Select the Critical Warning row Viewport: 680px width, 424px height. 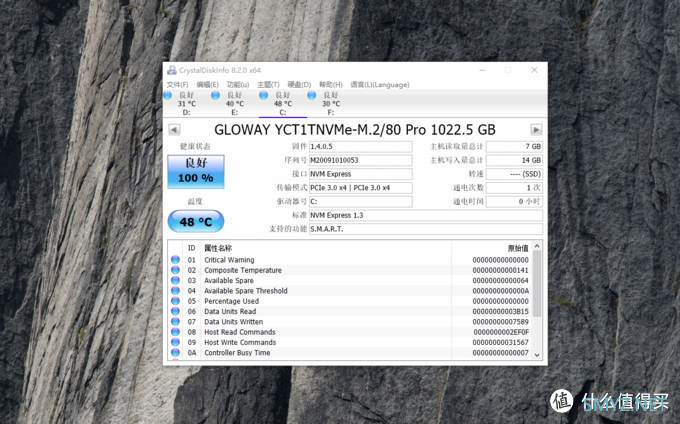(x=350, y=260)
